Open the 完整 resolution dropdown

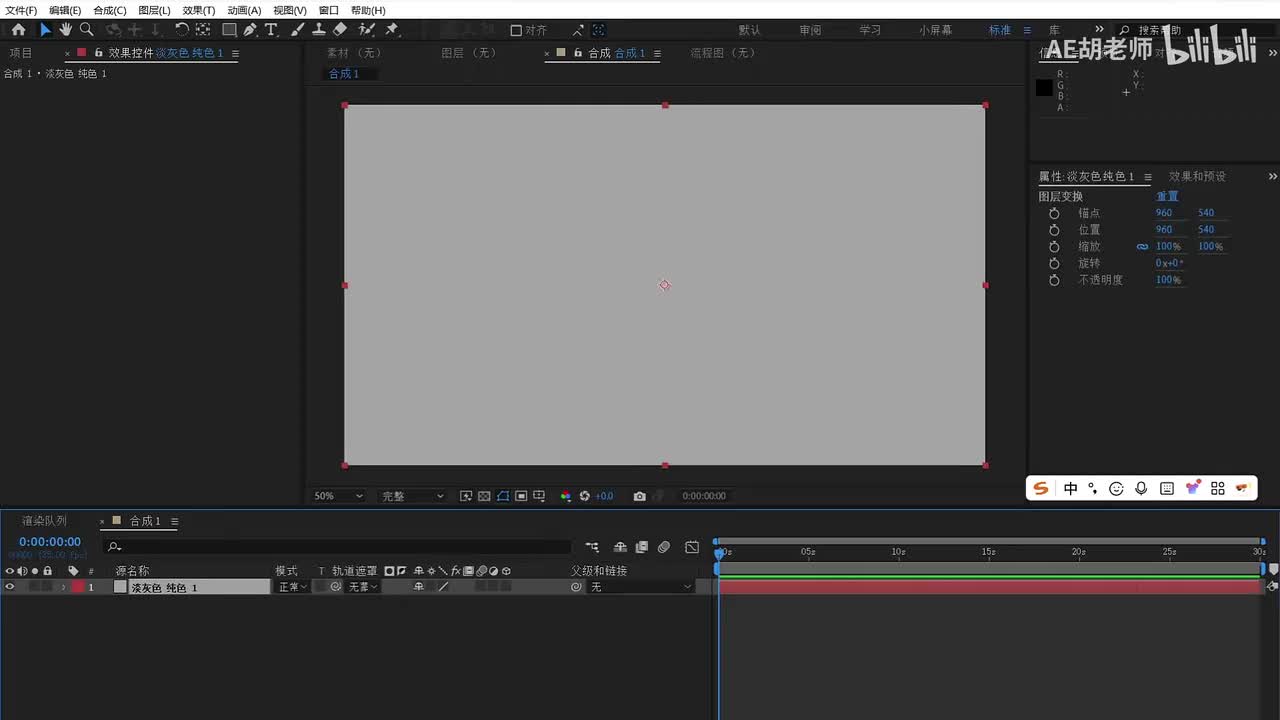coord(412,496)
